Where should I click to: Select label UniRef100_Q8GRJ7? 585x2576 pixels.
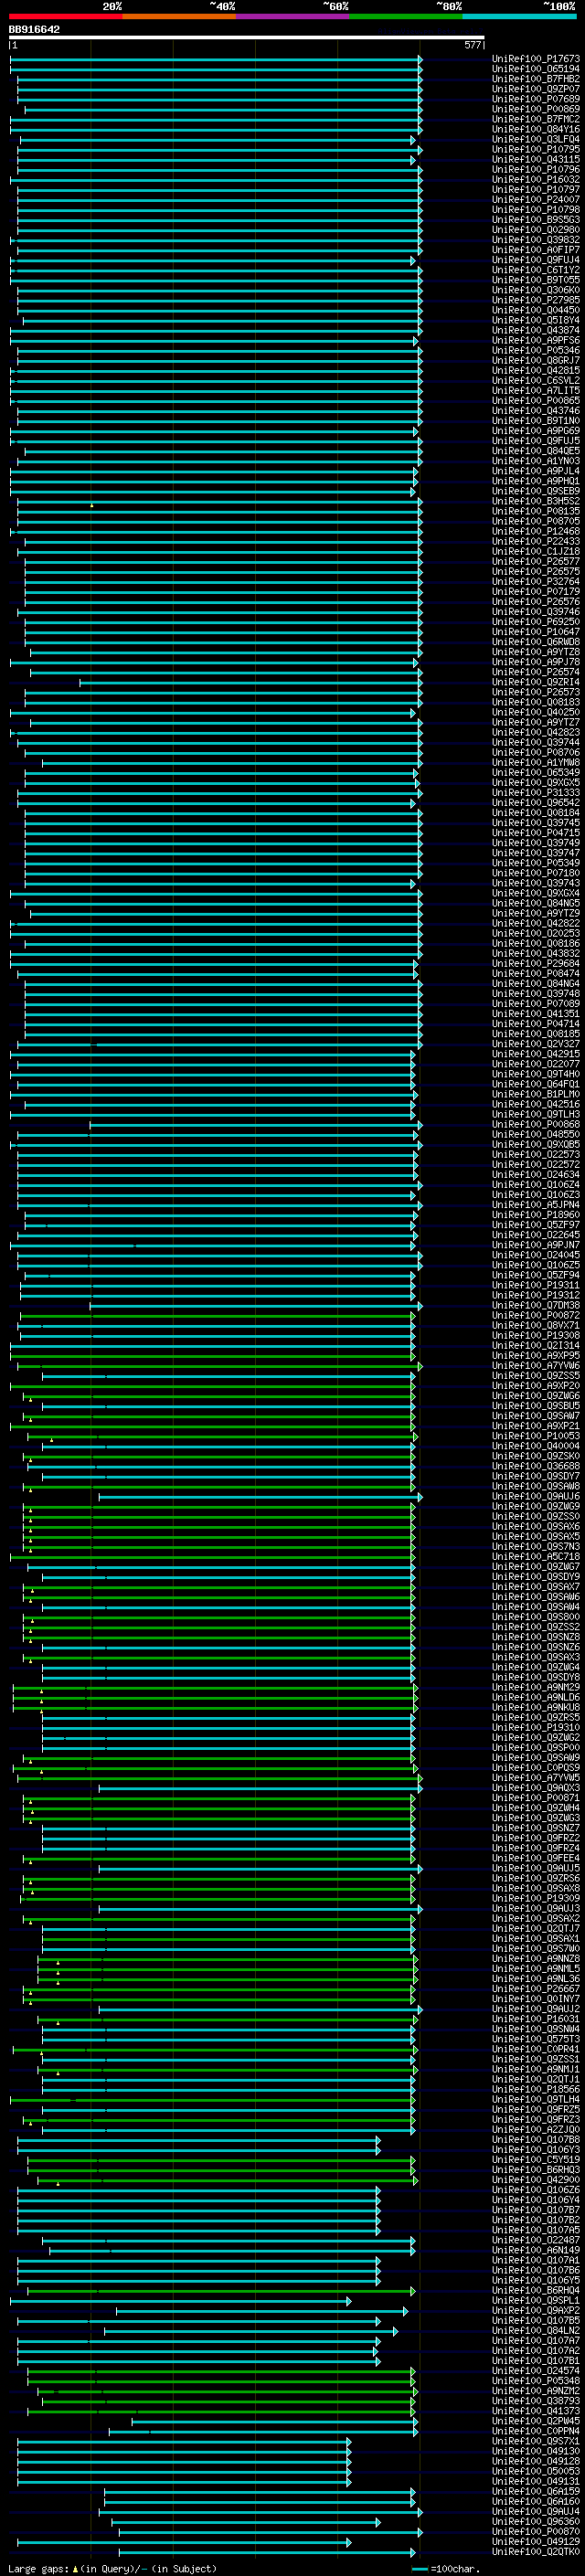coord(536,360)
